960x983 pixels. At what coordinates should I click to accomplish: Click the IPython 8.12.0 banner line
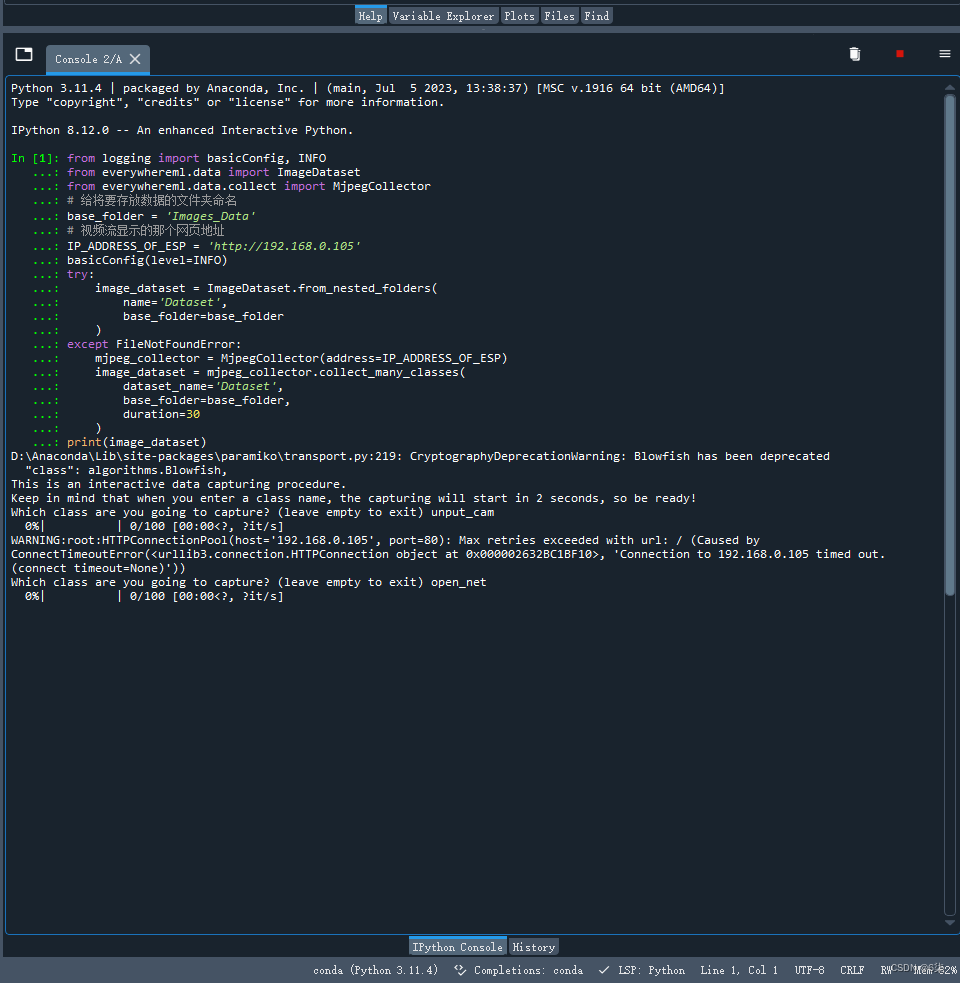[182, 130]
